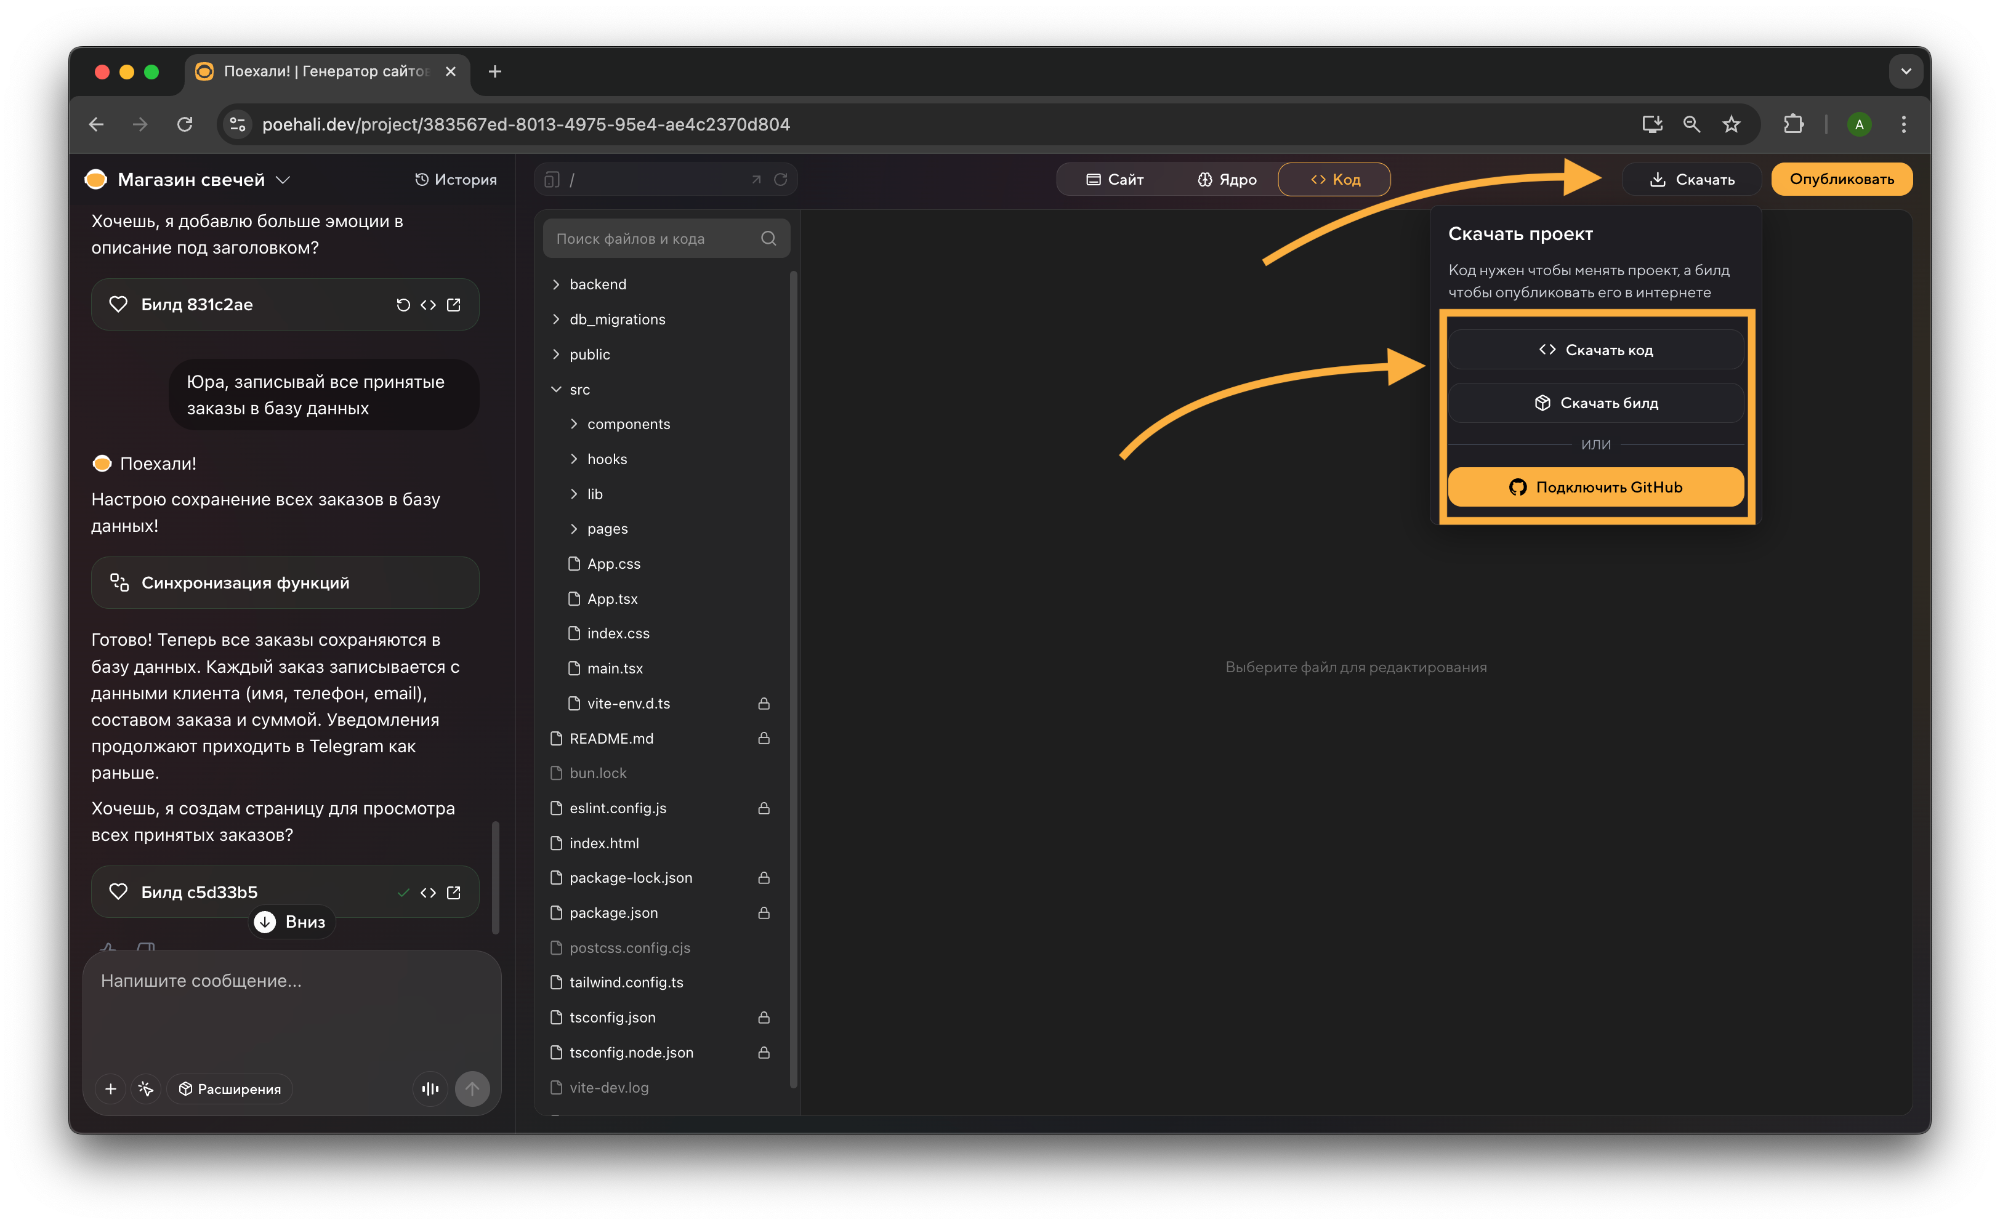This screenshot has width=2000, height=1225.
Task: Click the Скачать код button
Action: (1596, 350)
